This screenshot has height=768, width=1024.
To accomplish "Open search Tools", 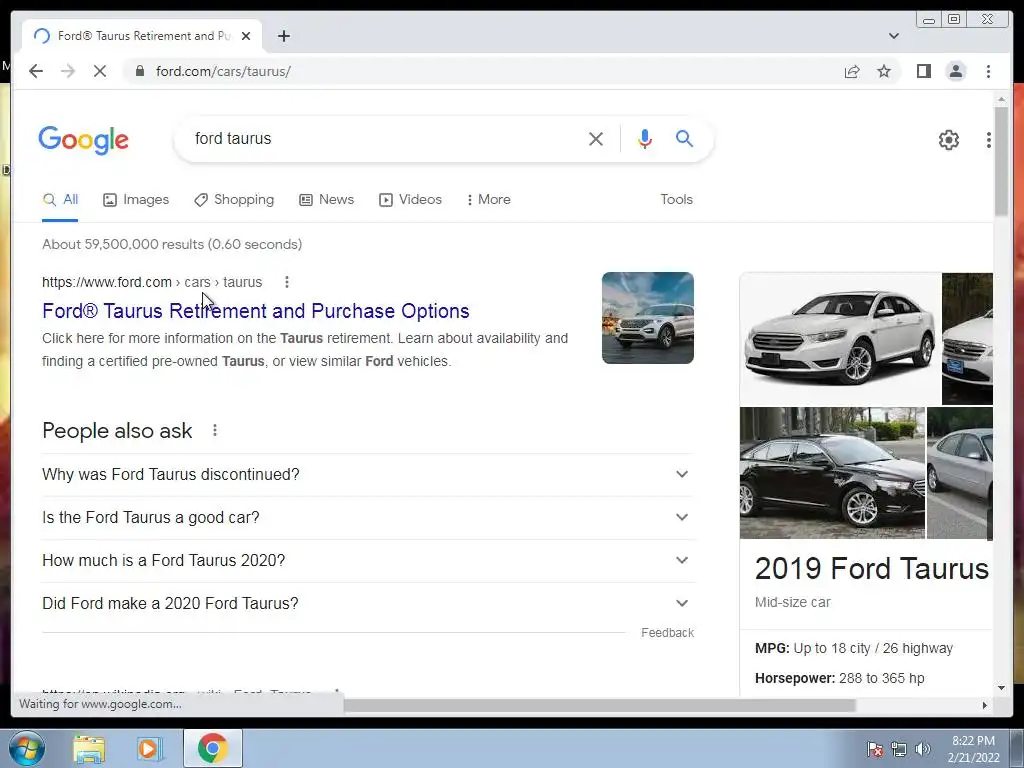I will pyautogui.click(x=676, y=200).
